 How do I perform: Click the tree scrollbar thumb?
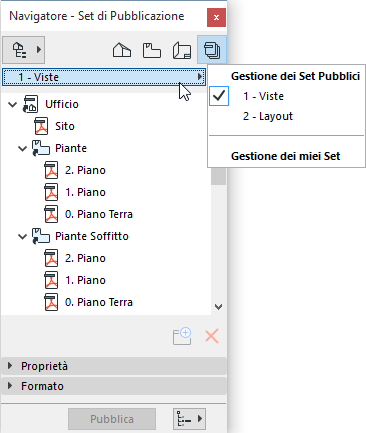point(219,176)
